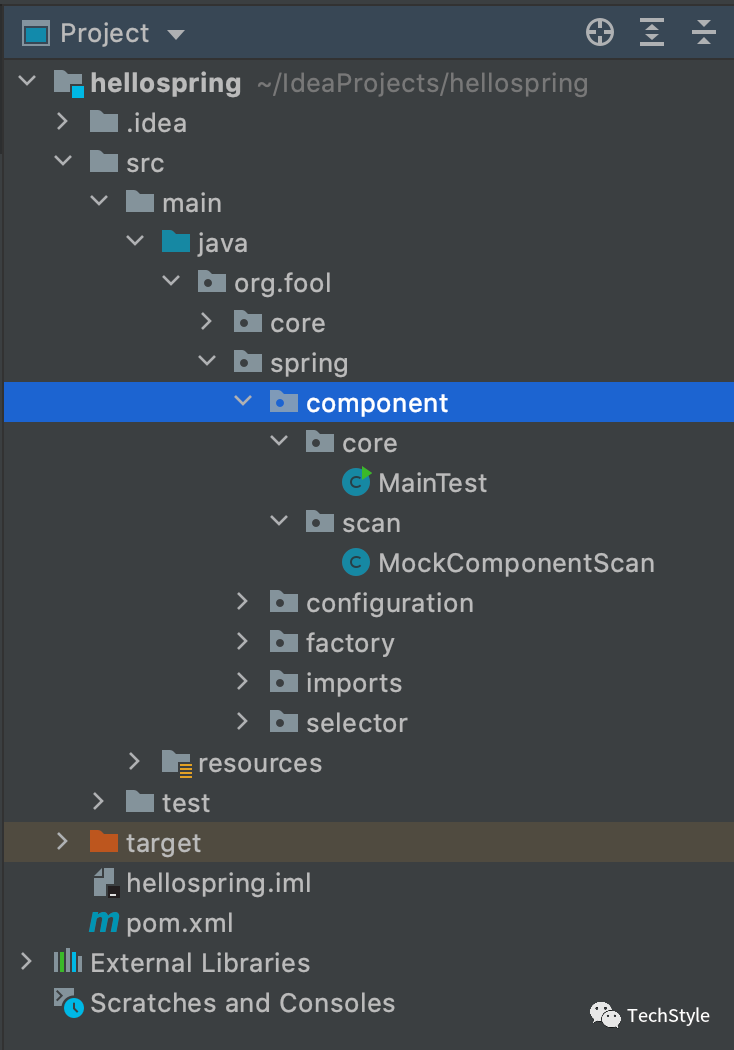The width and height of the screenshot is (734, 1050).
Task: Collapse the component package node
Action: [242, 402]
